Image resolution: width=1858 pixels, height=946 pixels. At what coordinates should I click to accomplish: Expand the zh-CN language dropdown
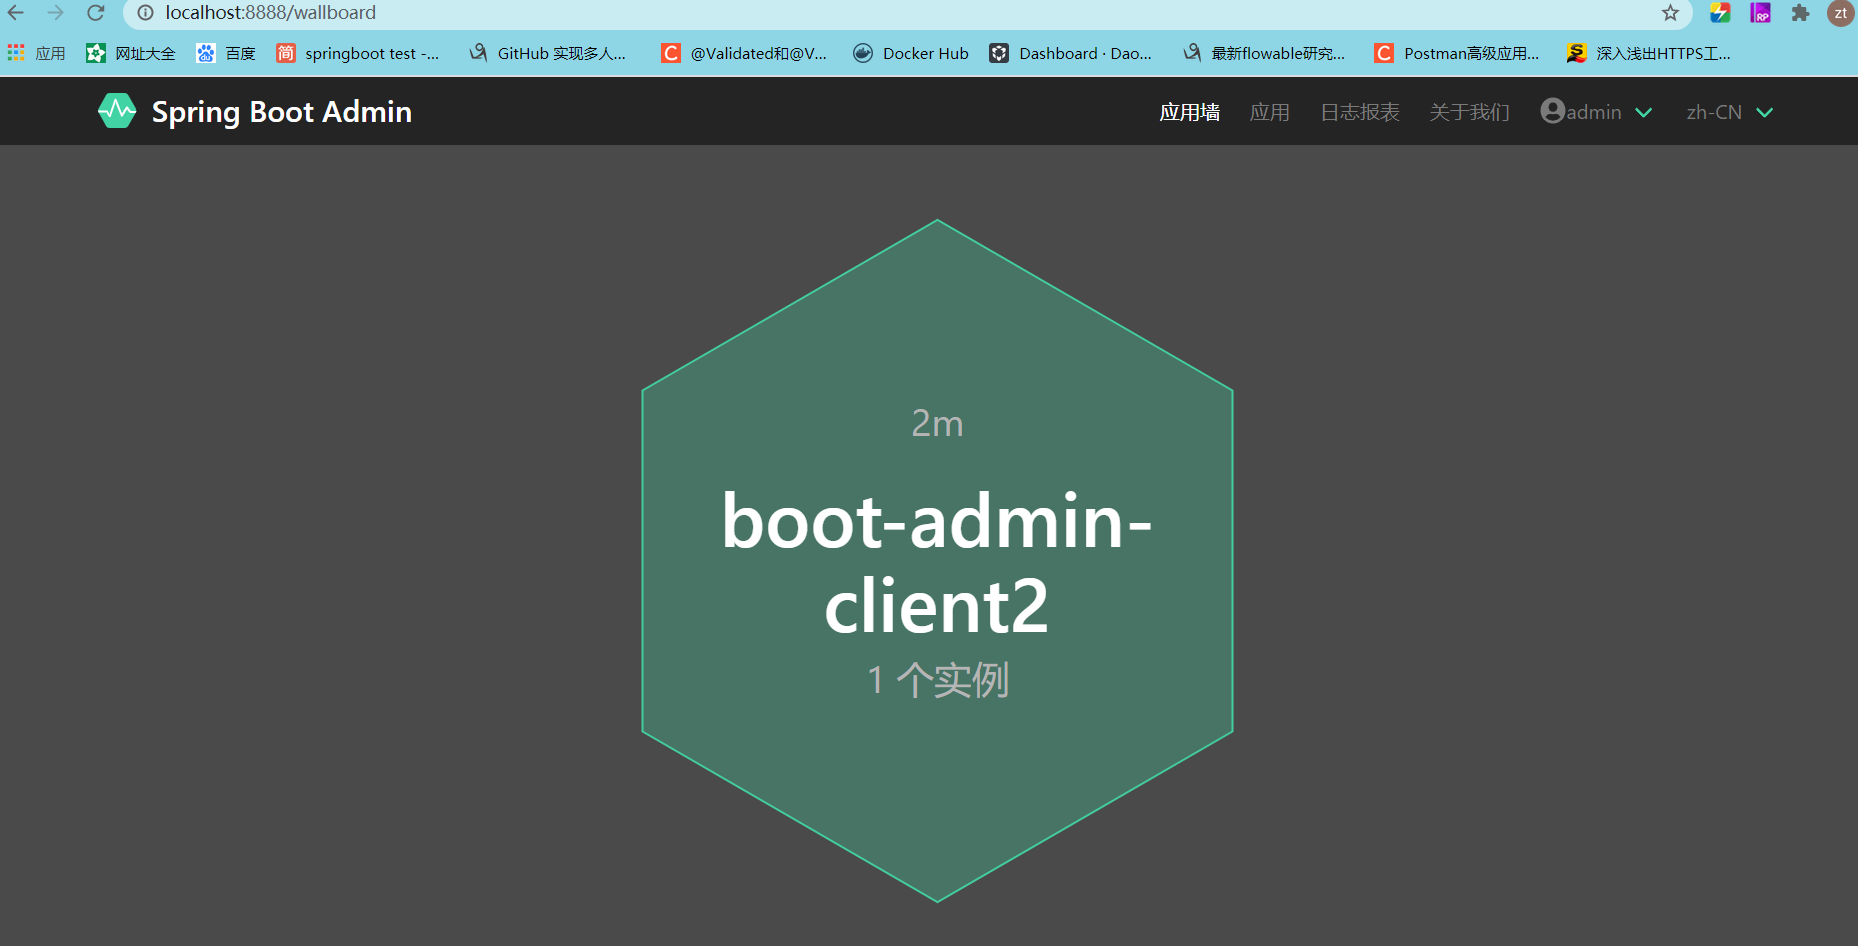point(1729,112)
